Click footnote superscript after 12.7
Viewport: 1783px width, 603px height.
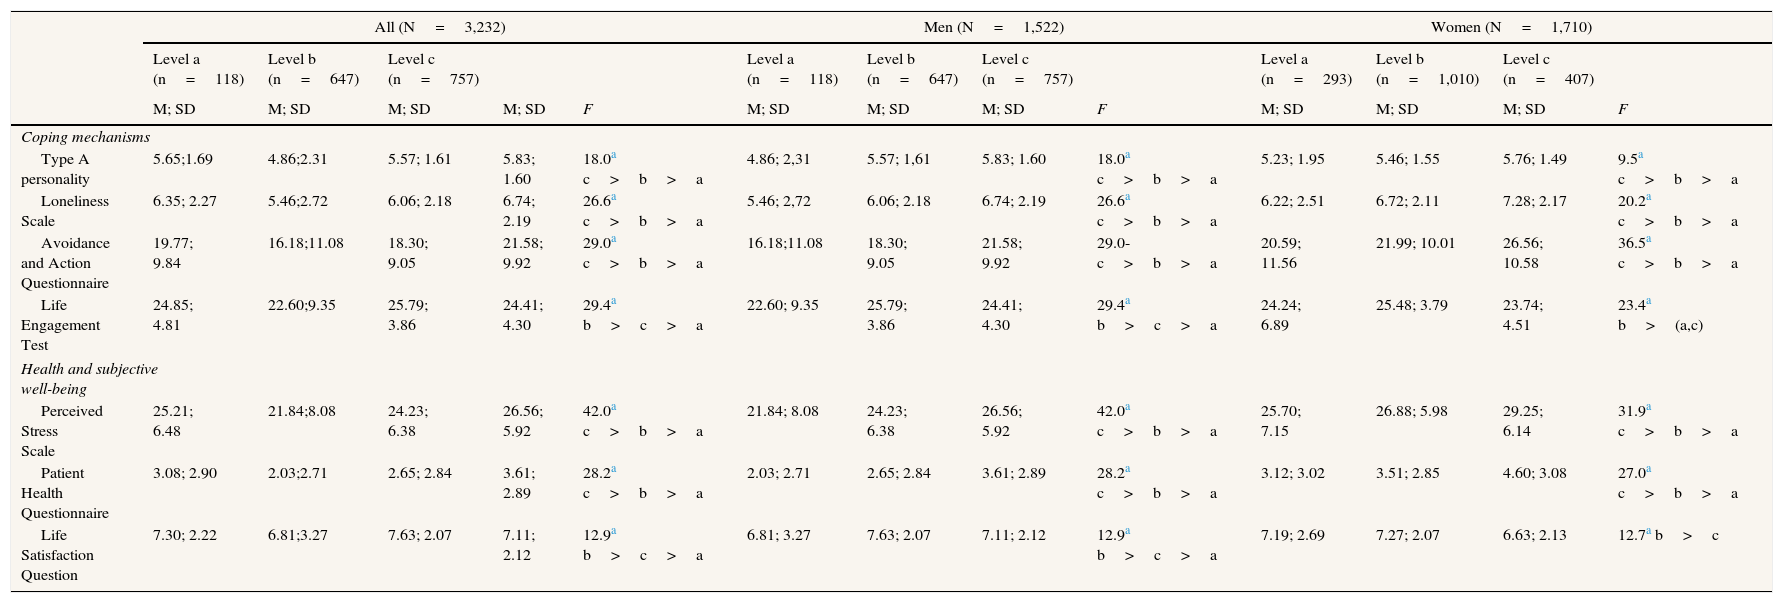1648,532
